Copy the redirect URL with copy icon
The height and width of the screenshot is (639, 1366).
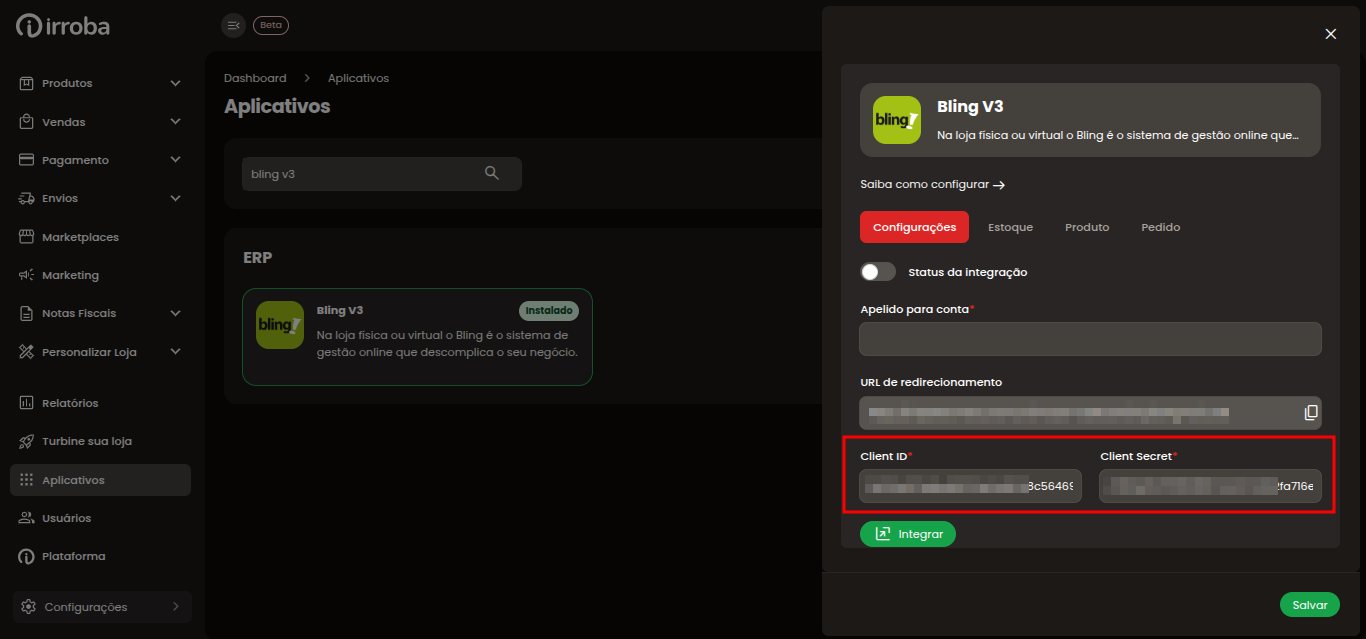click(1311, 412)
